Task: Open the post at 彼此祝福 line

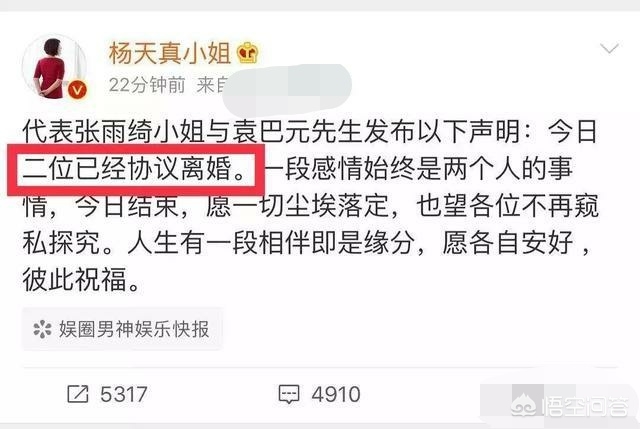Action: 82,280
